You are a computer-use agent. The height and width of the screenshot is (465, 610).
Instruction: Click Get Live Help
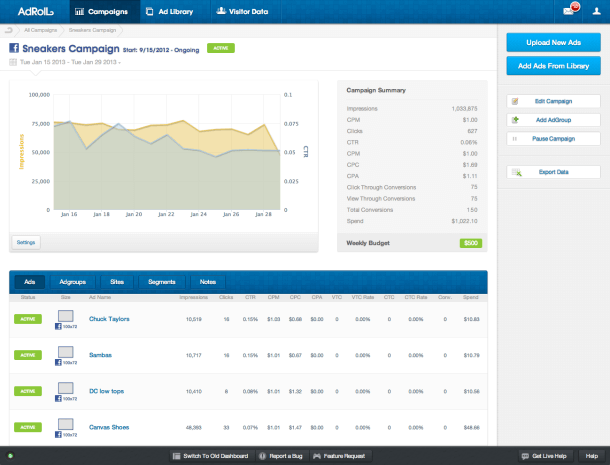click(x=545, y=456)
